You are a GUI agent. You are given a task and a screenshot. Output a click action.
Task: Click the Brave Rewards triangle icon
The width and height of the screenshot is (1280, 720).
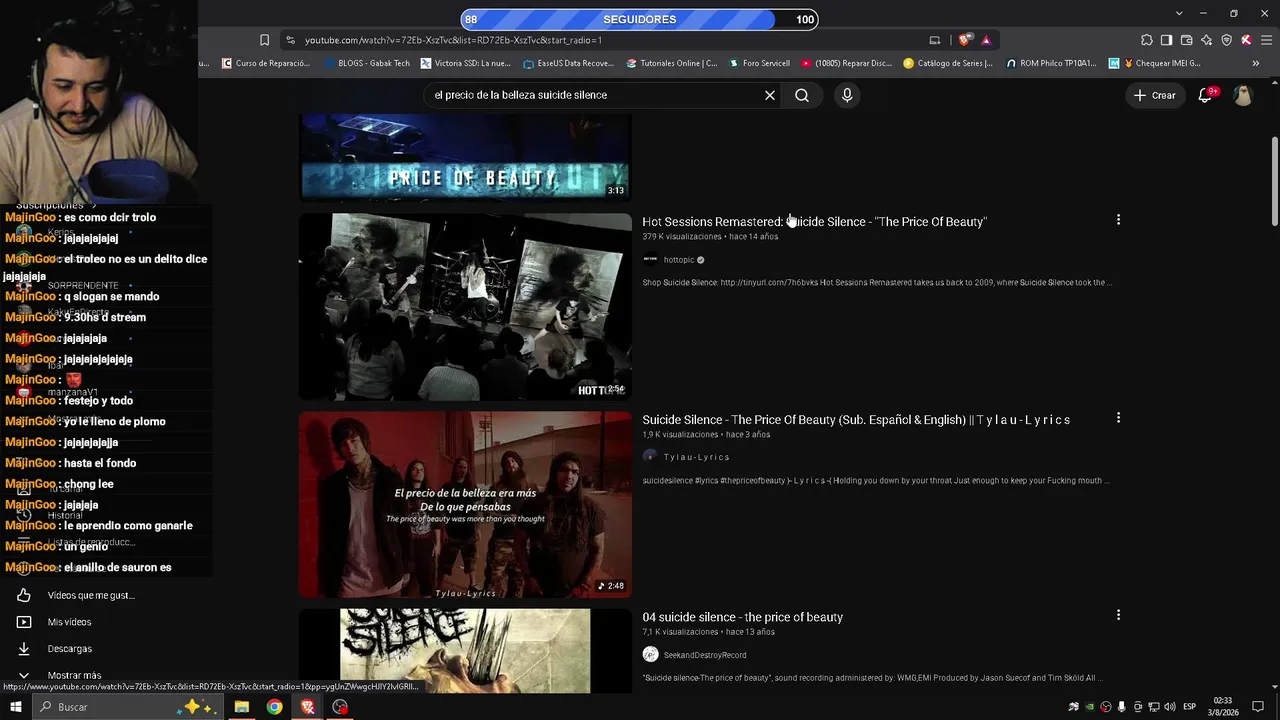point(986,40)
